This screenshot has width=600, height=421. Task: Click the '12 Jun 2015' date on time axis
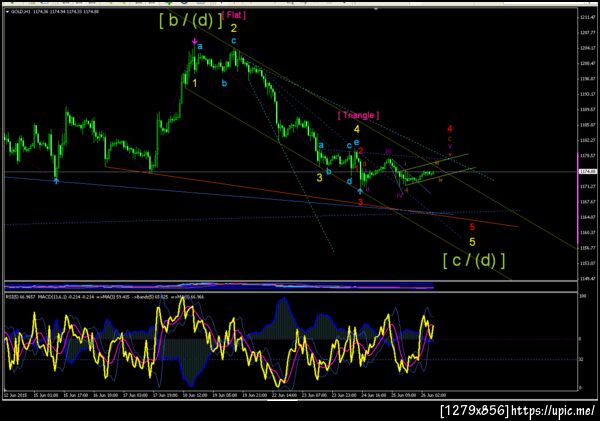[x=16, y=395]
